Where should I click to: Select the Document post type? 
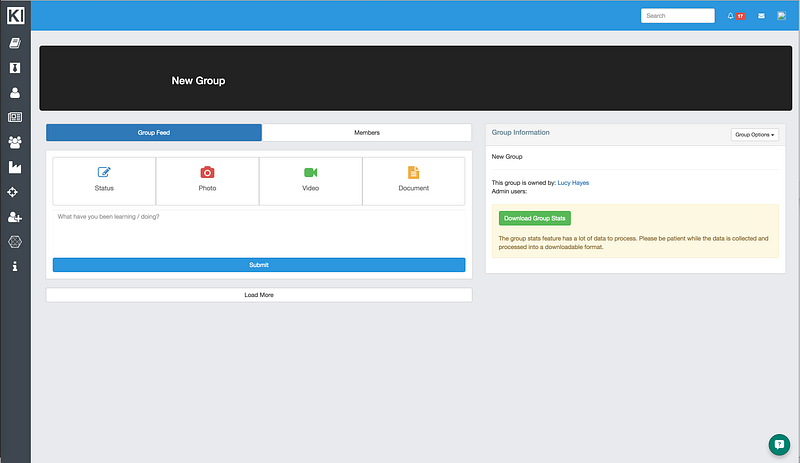414,181
